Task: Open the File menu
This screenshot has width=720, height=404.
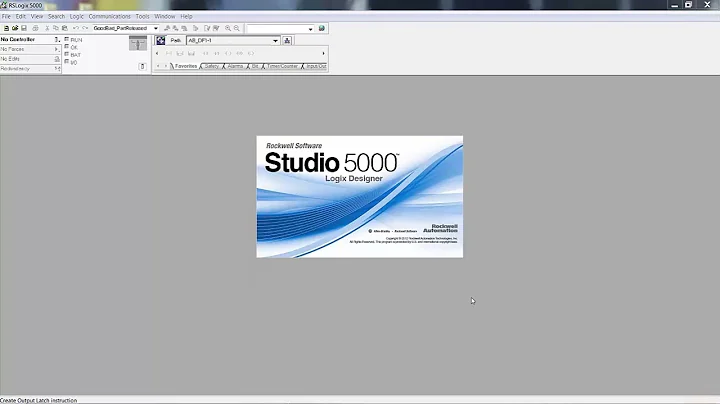Action: tap(6, 16)
